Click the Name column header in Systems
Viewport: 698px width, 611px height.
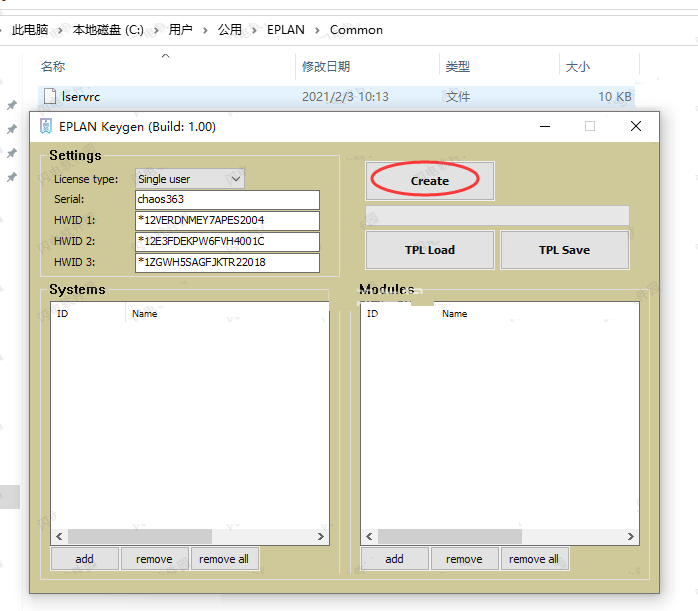(x=145, y=313)
